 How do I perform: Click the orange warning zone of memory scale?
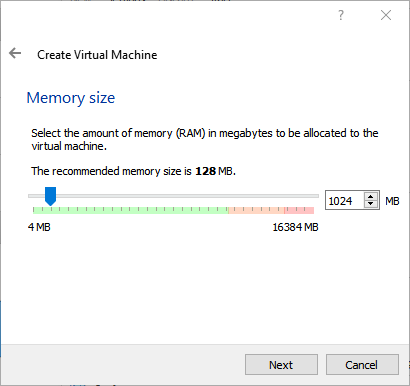(x=256, y=210)
